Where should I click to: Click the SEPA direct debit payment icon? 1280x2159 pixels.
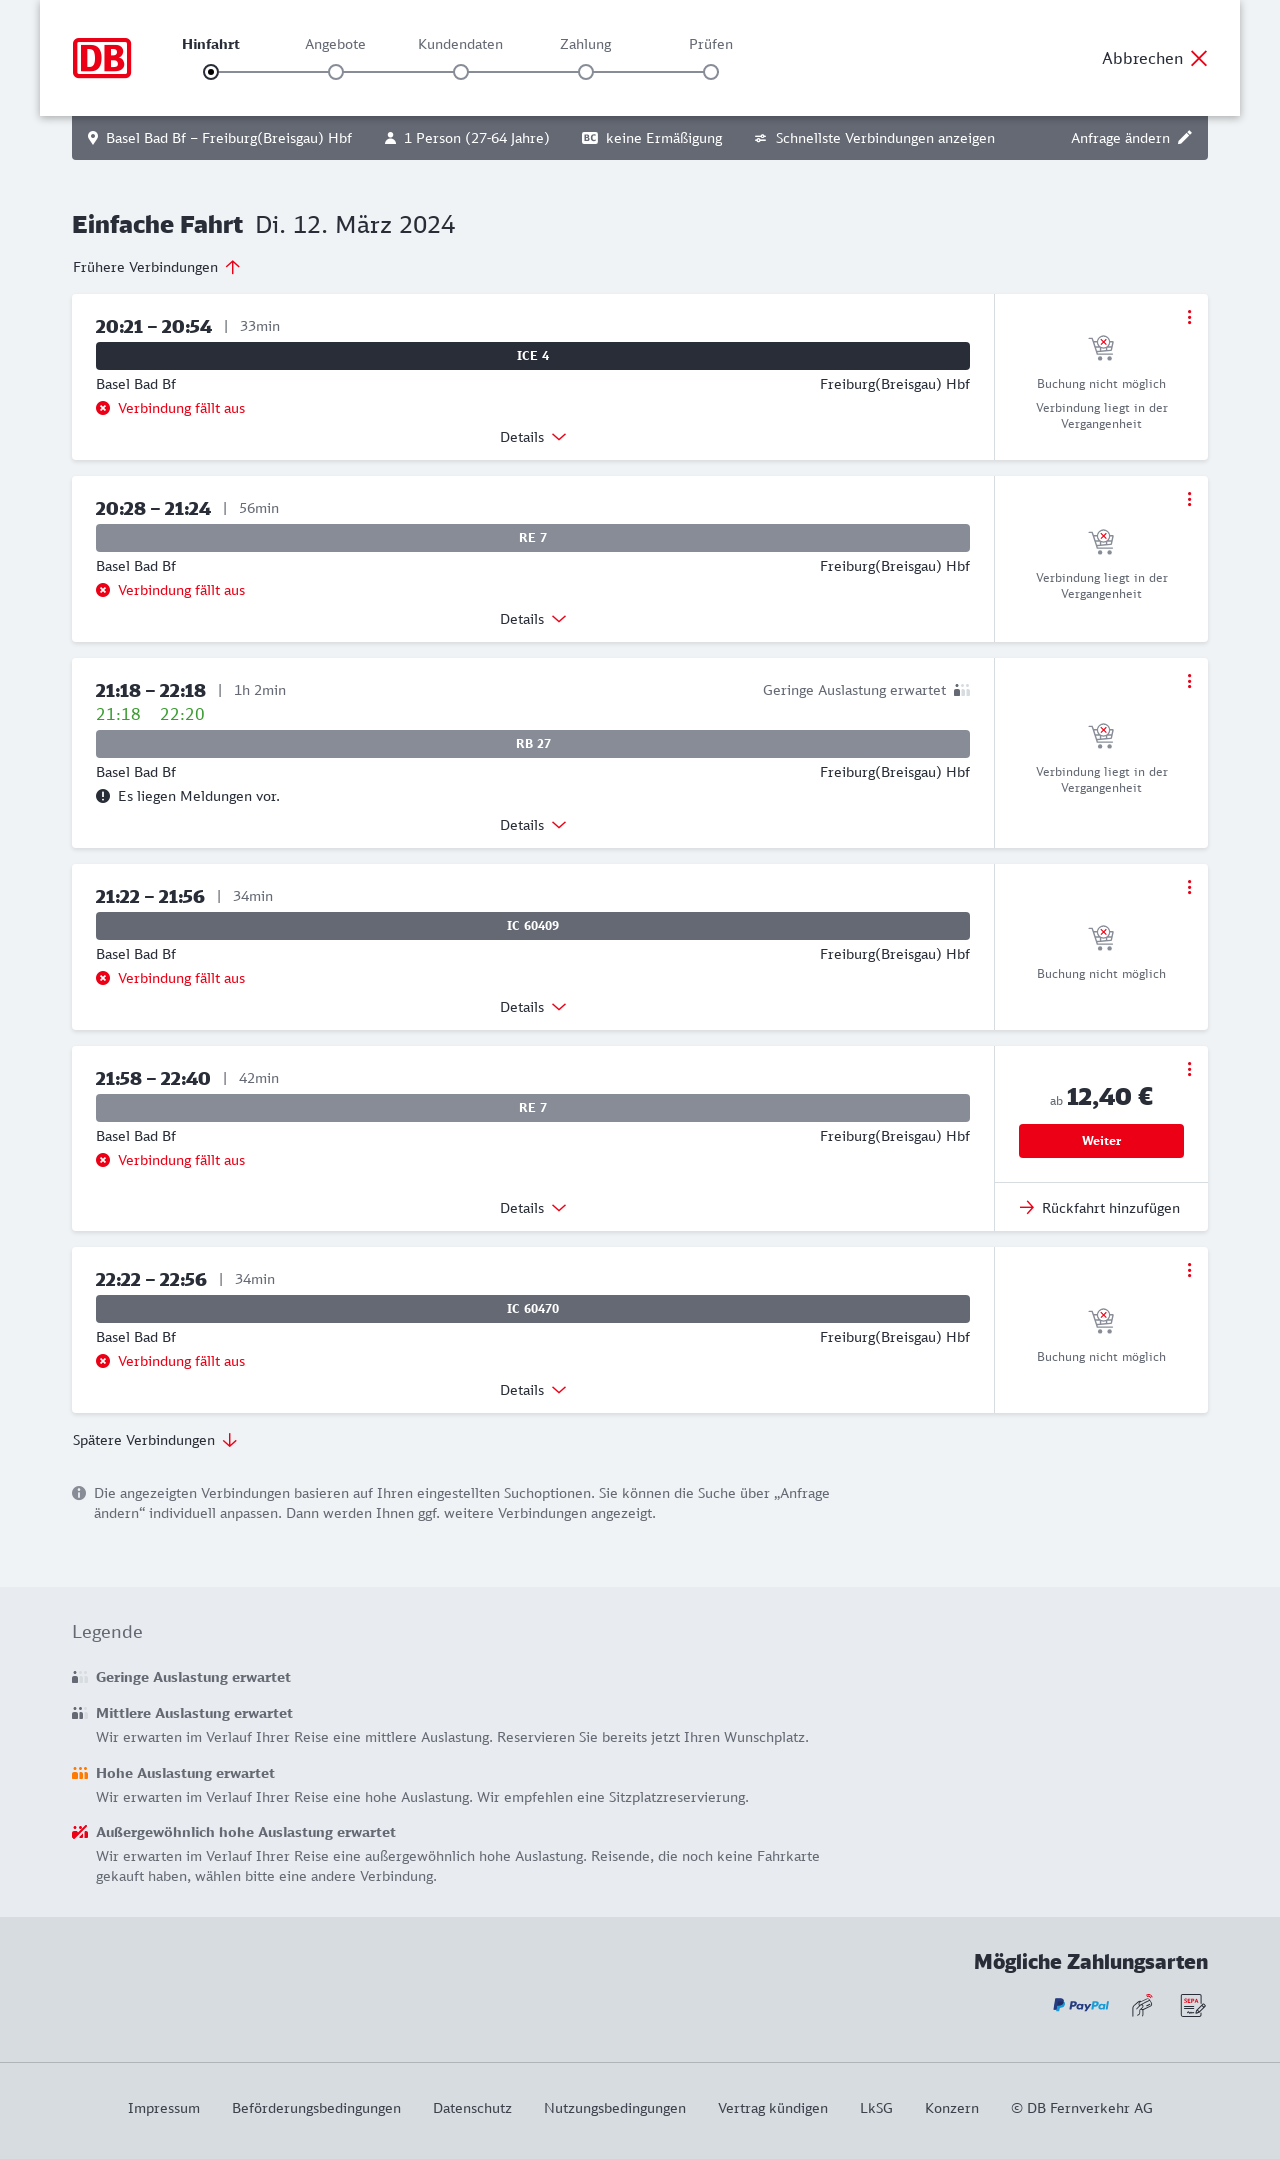point(1192,2005)
